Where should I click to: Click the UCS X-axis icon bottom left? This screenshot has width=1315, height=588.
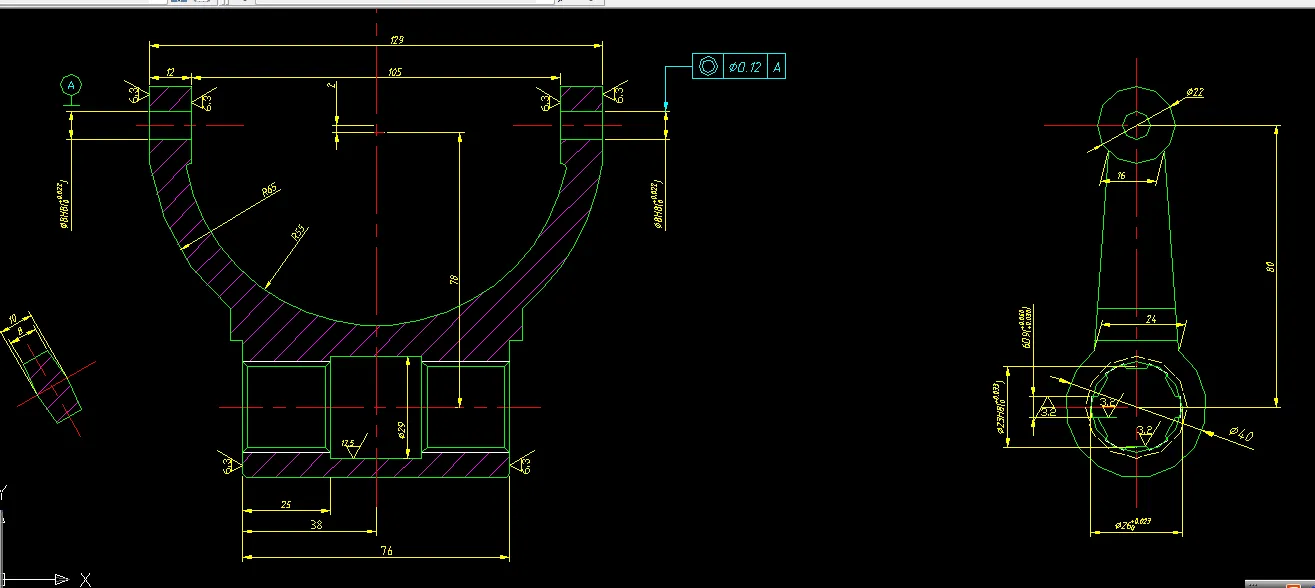[x=60, y=578]
